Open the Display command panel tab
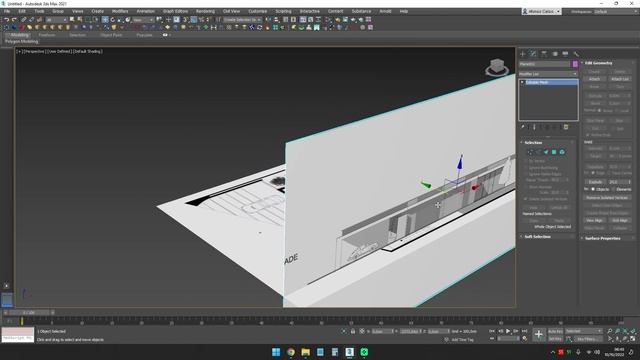 tap(565, 54)
